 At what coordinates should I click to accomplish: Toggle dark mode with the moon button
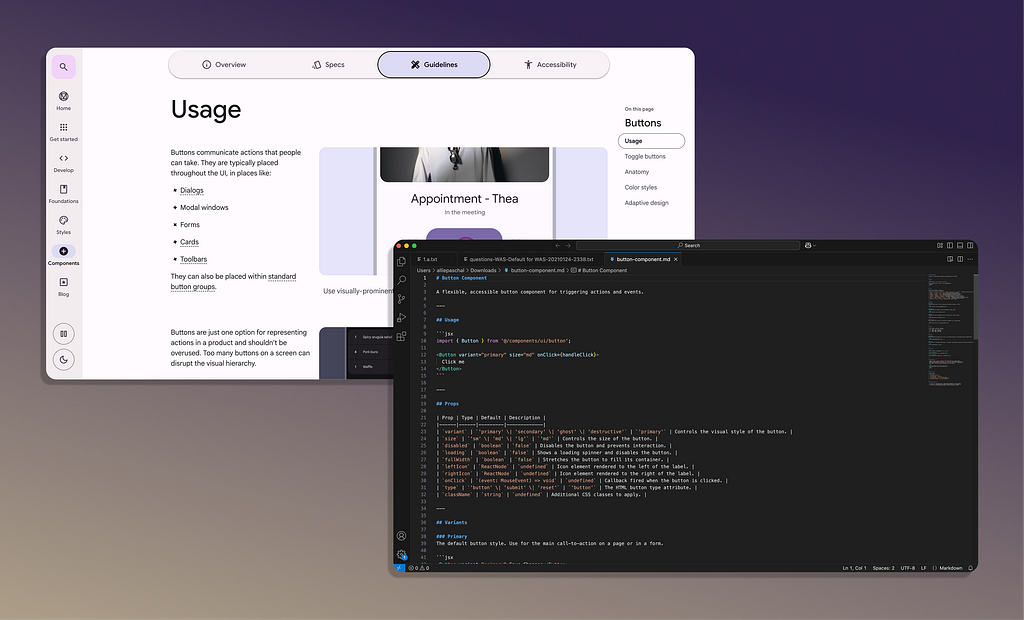[63, 359]
